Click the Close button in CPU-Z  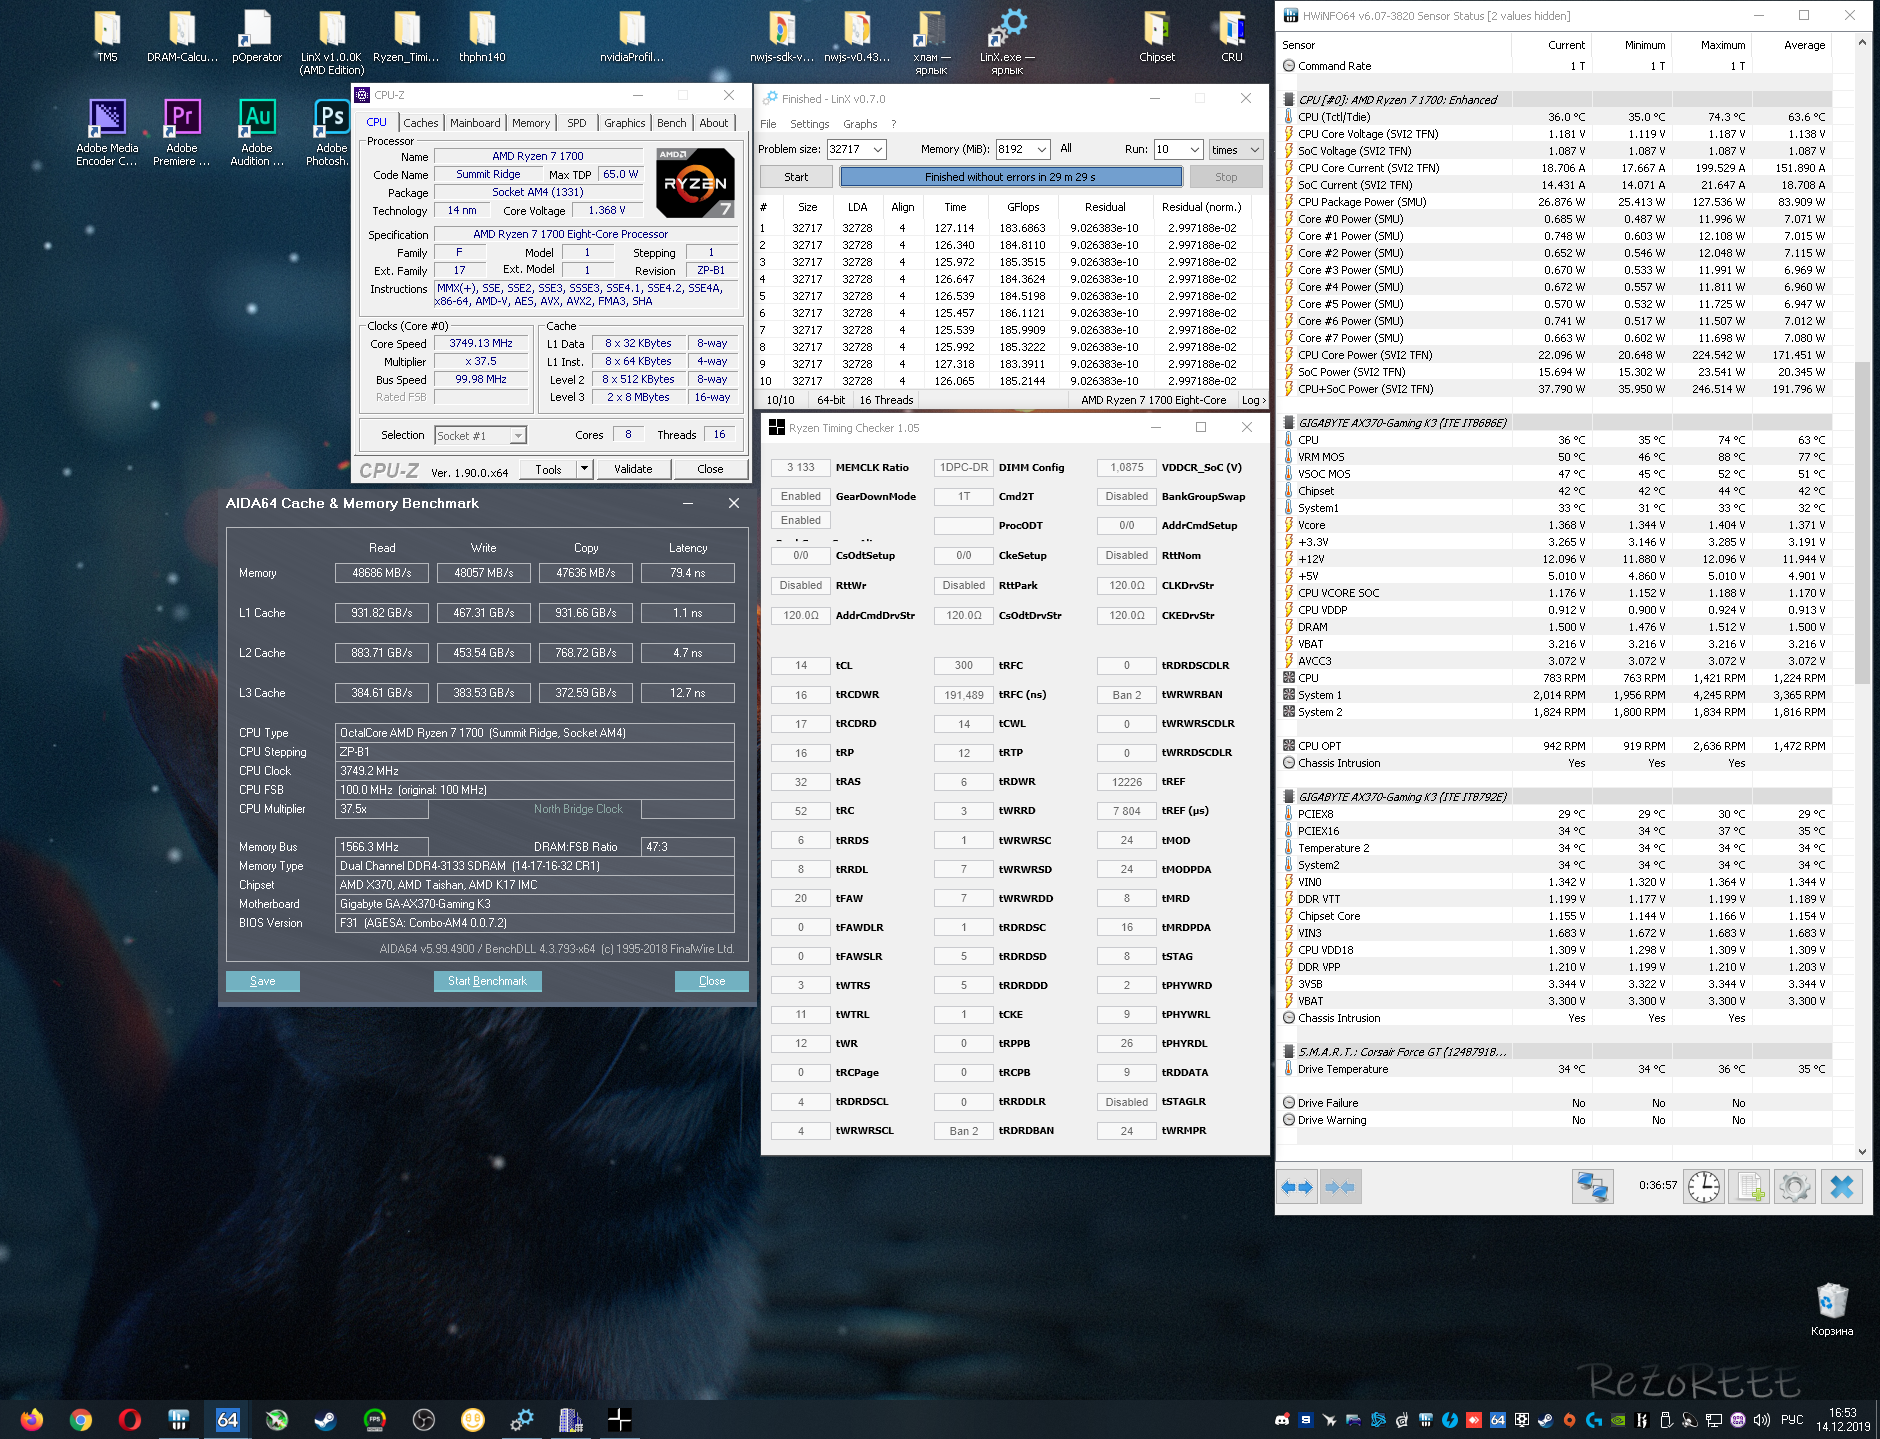click(x=710, y=469)
